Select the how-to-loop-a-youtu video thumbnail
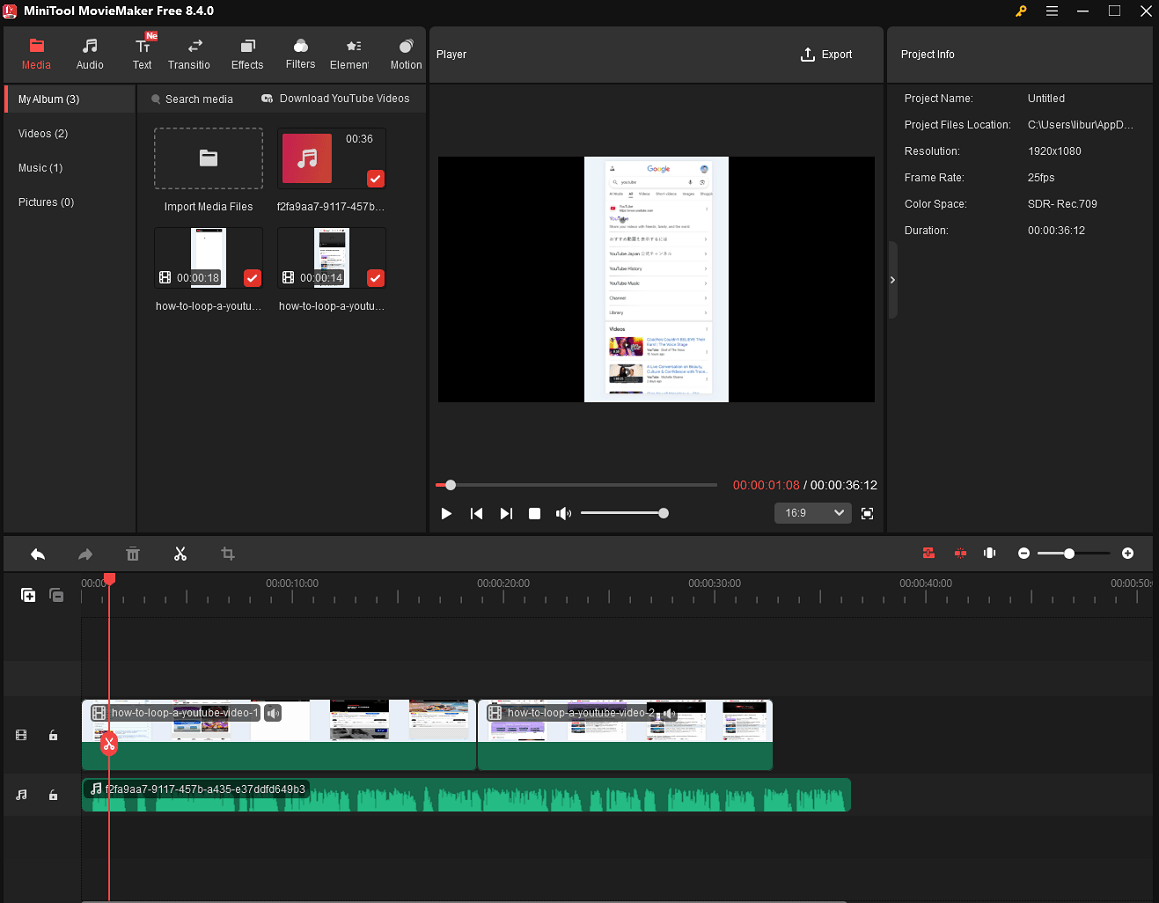 coord(207,257)
